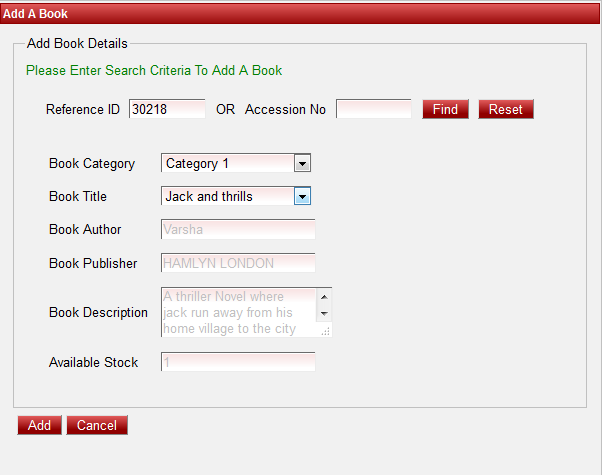Click the Available Stock field

click(238, 362)
